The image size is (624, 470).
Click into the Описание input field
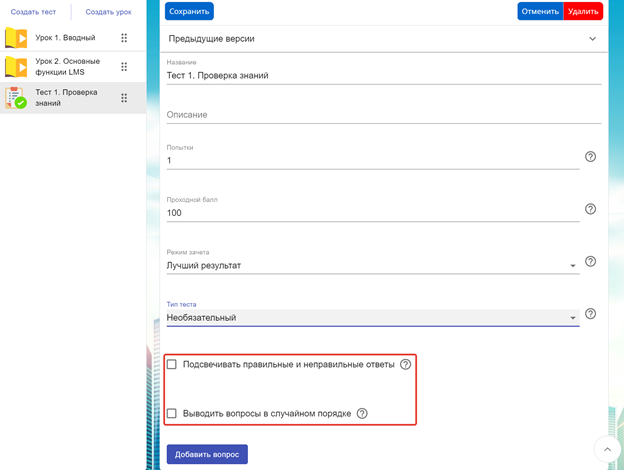click(384, 115)
